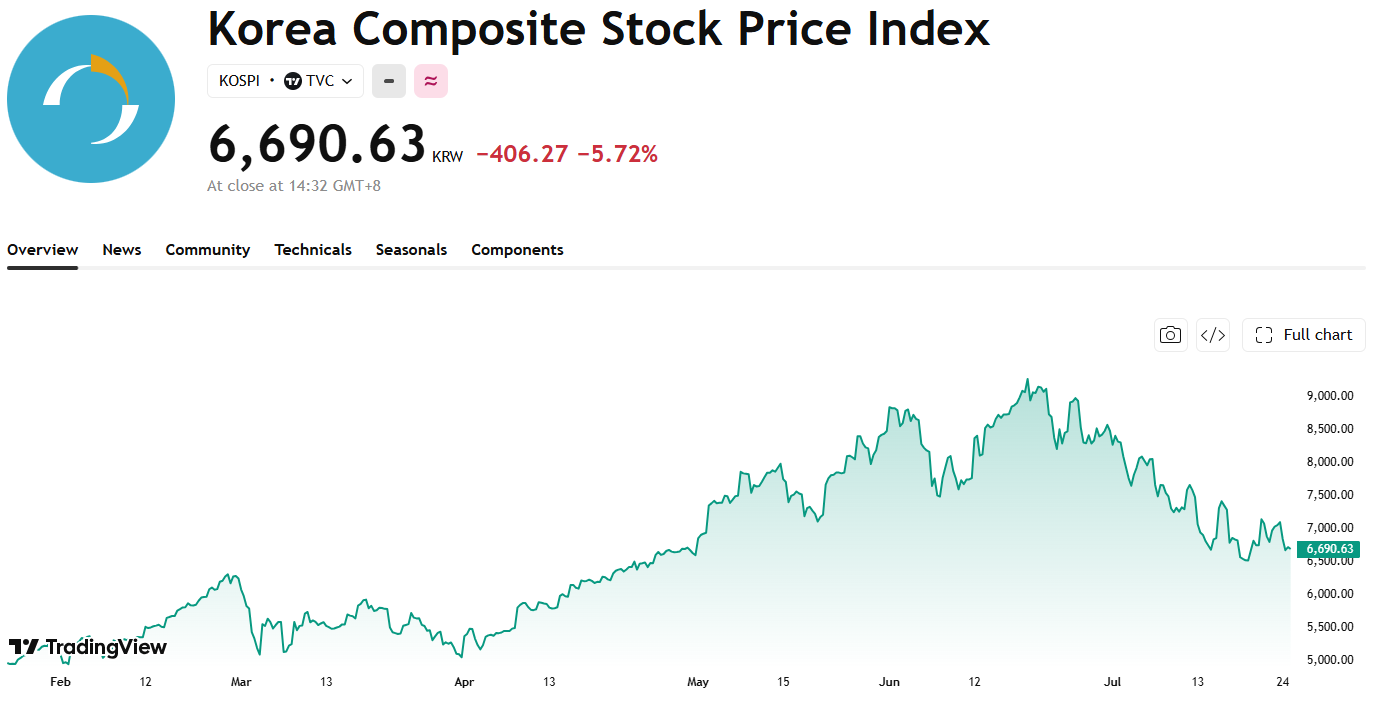The height and width of the screenshot is (715, 1379).
Task: Open the embed code icon
Action: (1213, 335)
